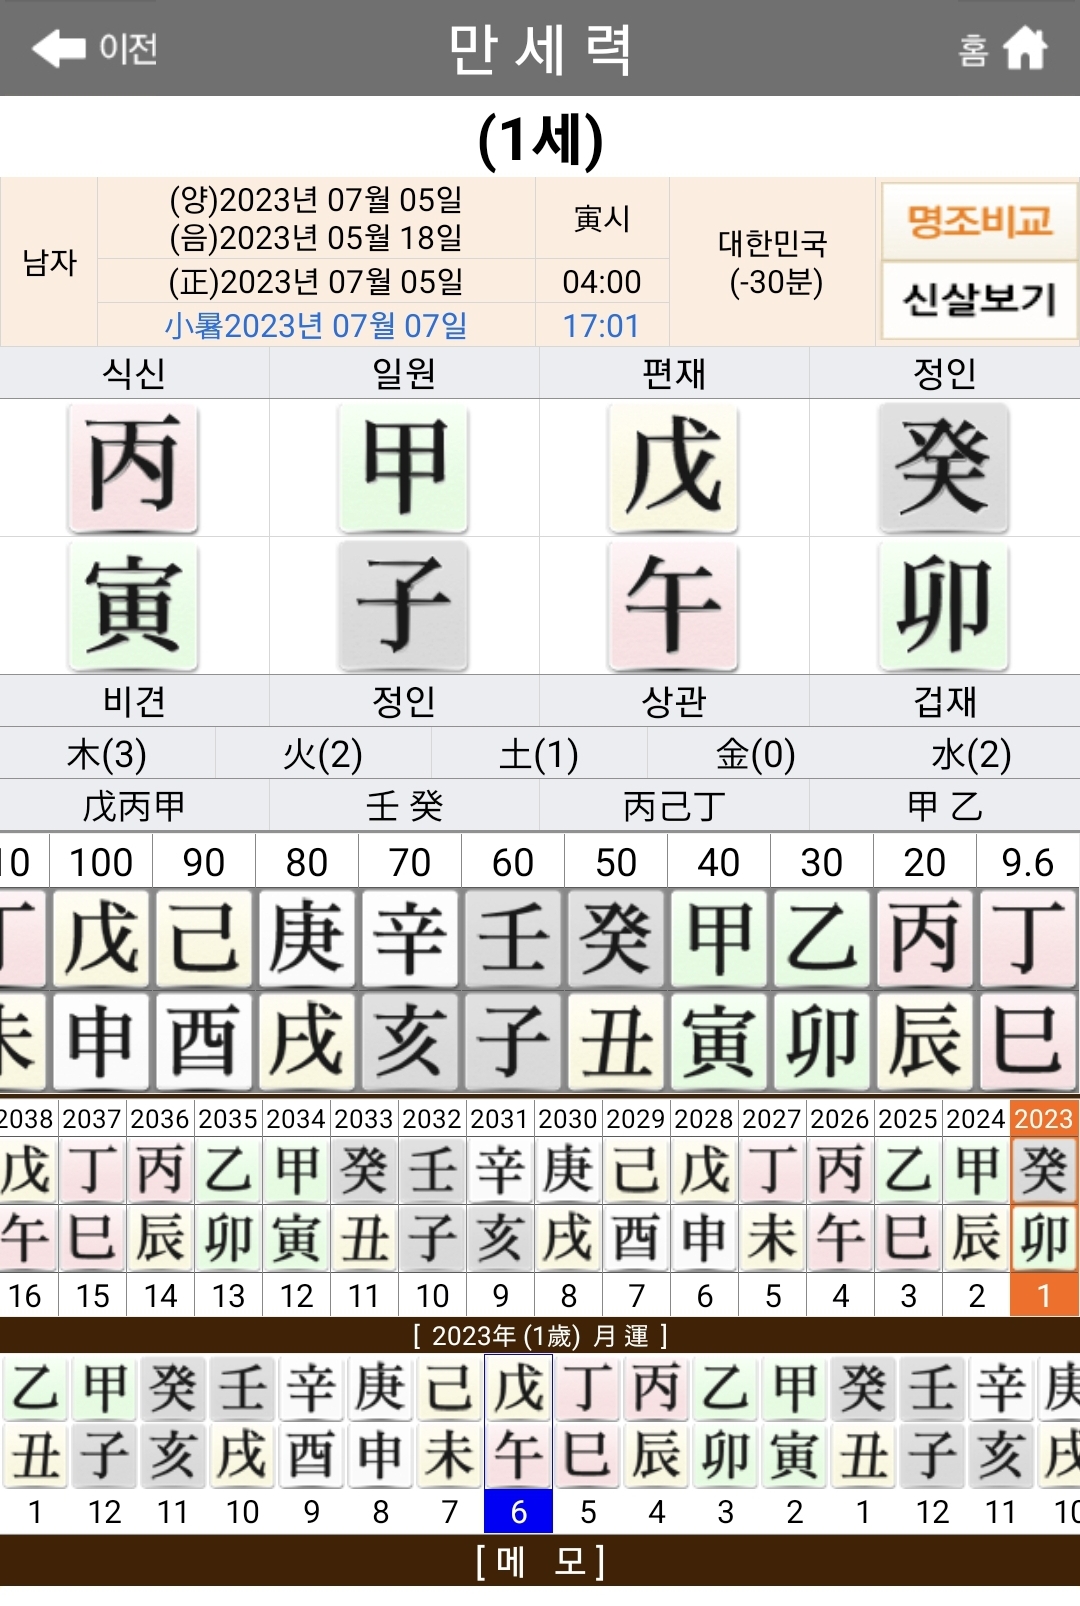The height and width of the screenshot is (1606, 1080).
Task: Choose the 甲 stem tile for the 40 daeun
Action: [x=719, y=939]
